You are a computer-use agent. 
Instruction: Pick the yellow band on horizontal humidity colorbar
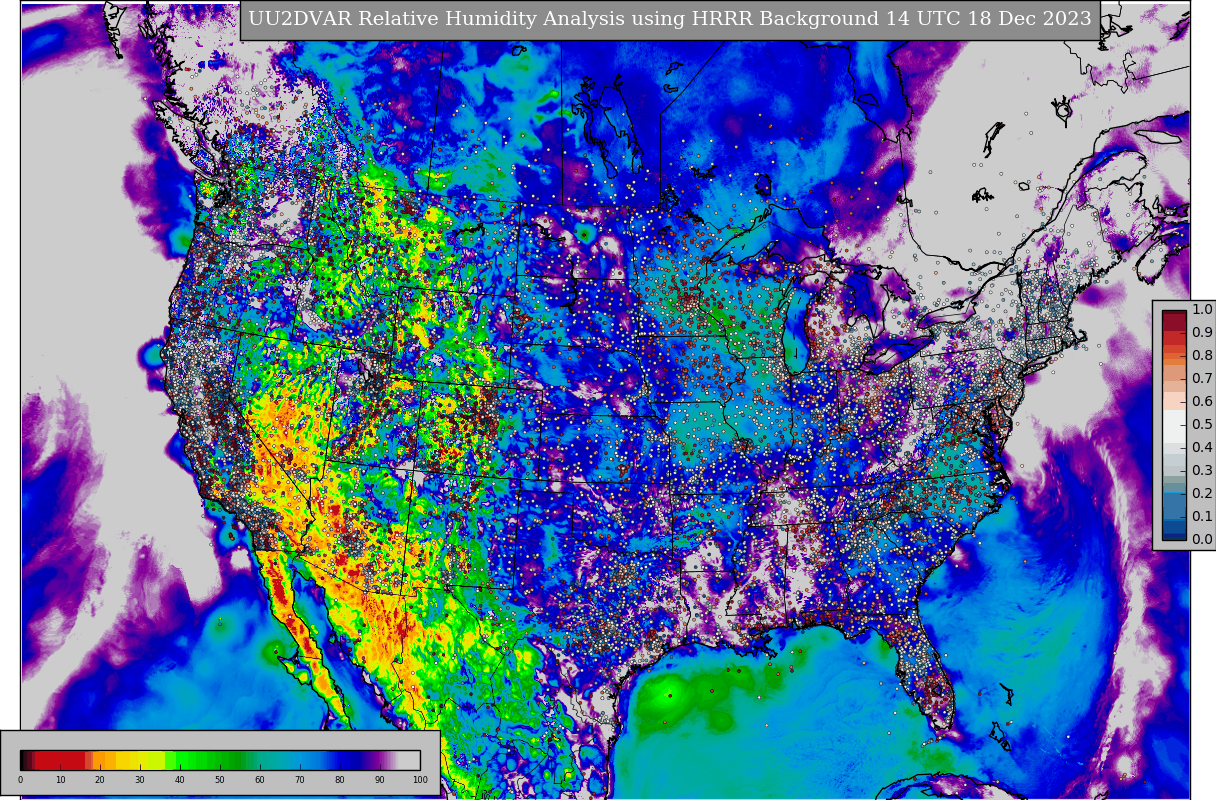(140, 760)
